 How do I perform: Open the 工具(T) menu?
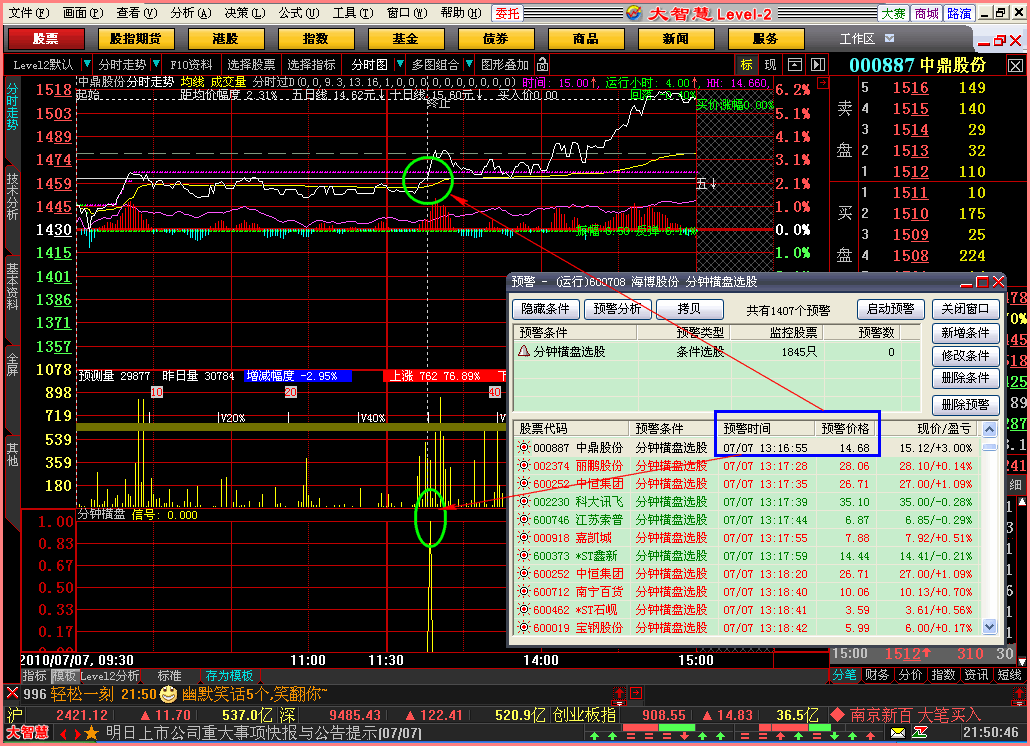point(353,12)
